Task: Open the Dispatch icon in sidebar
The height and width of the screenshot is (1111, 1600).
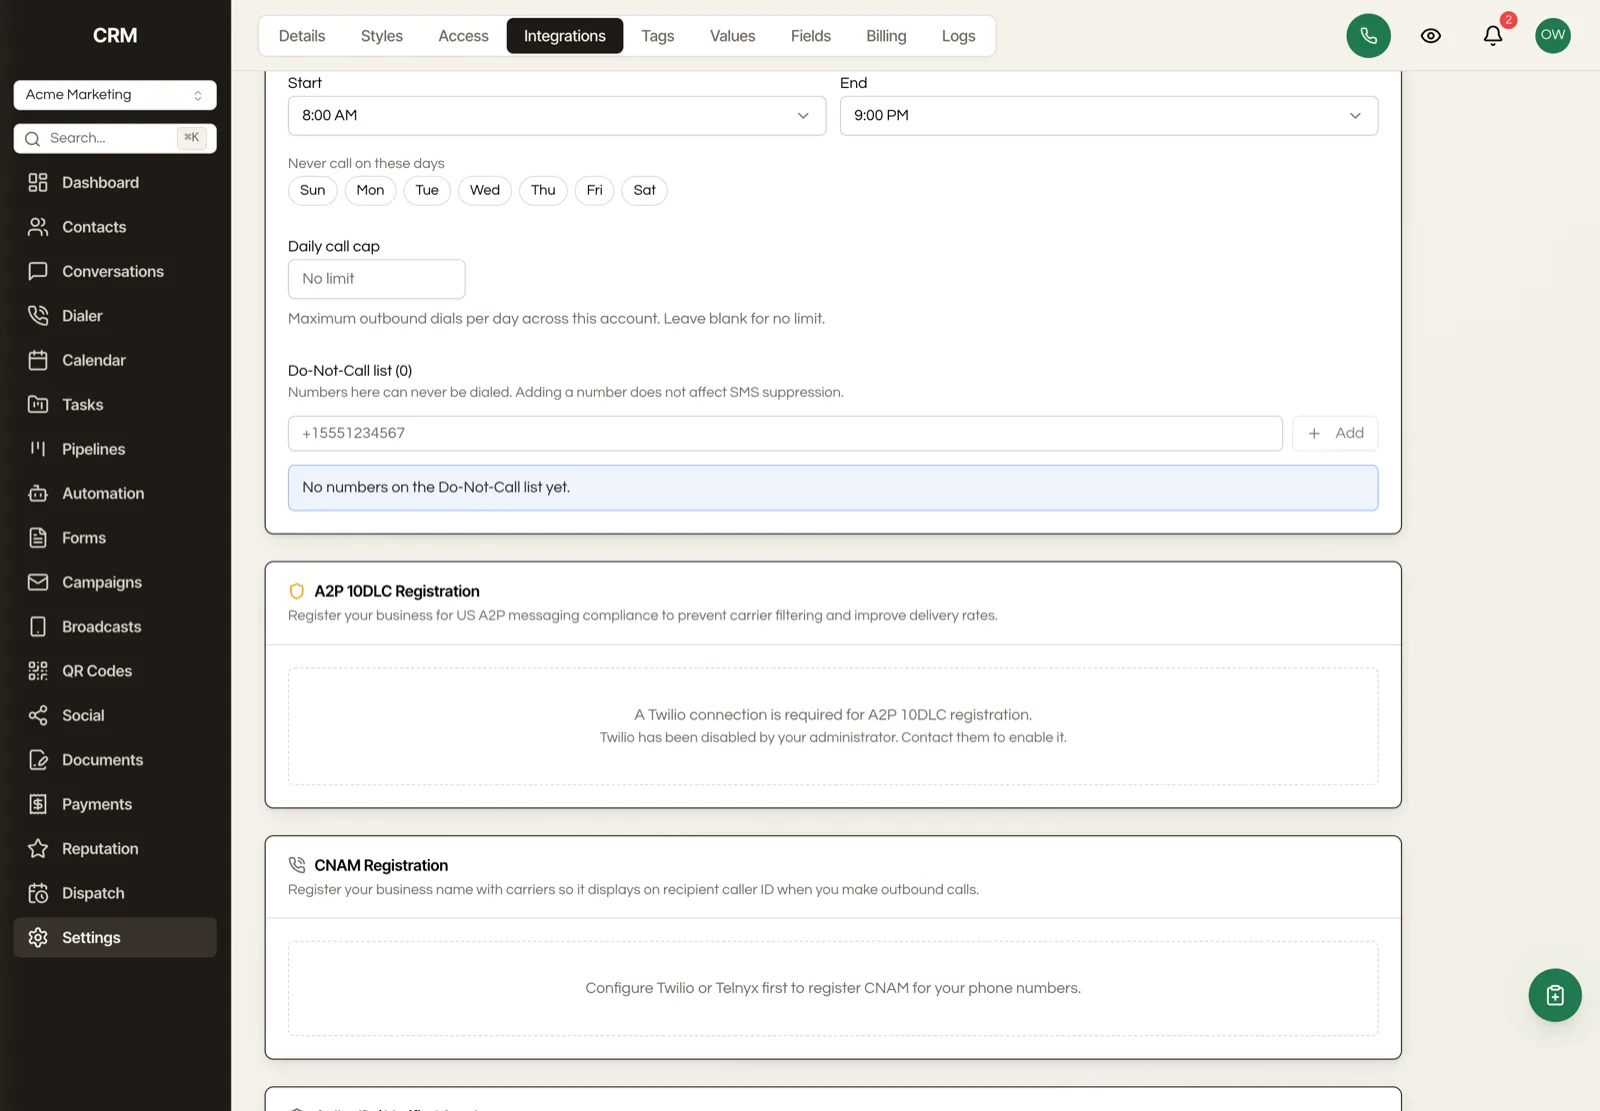Action: (38, 893)
